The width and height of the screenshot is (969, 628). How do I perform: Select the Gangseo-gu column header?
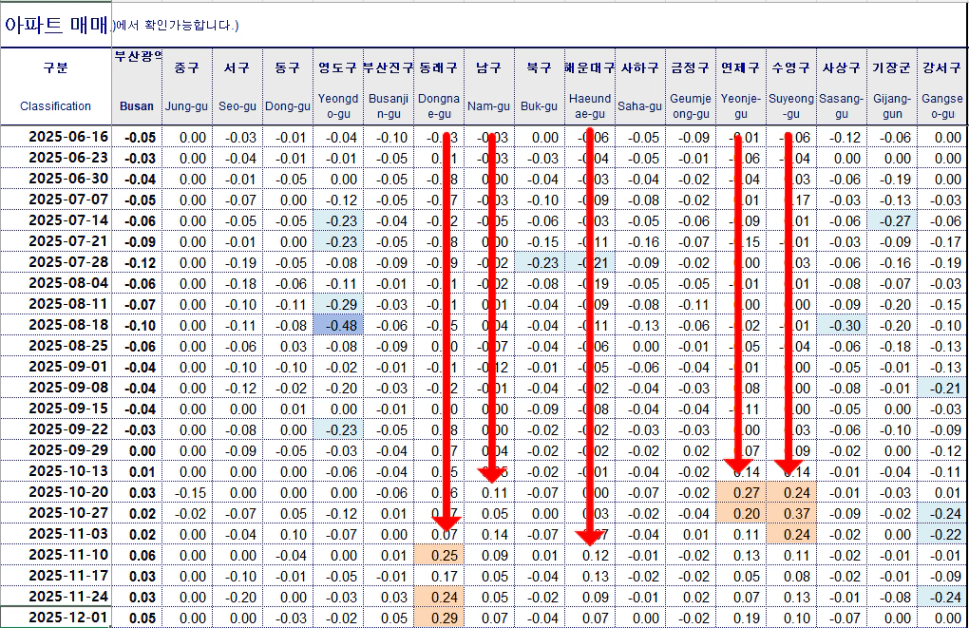[x=941, y=86]
